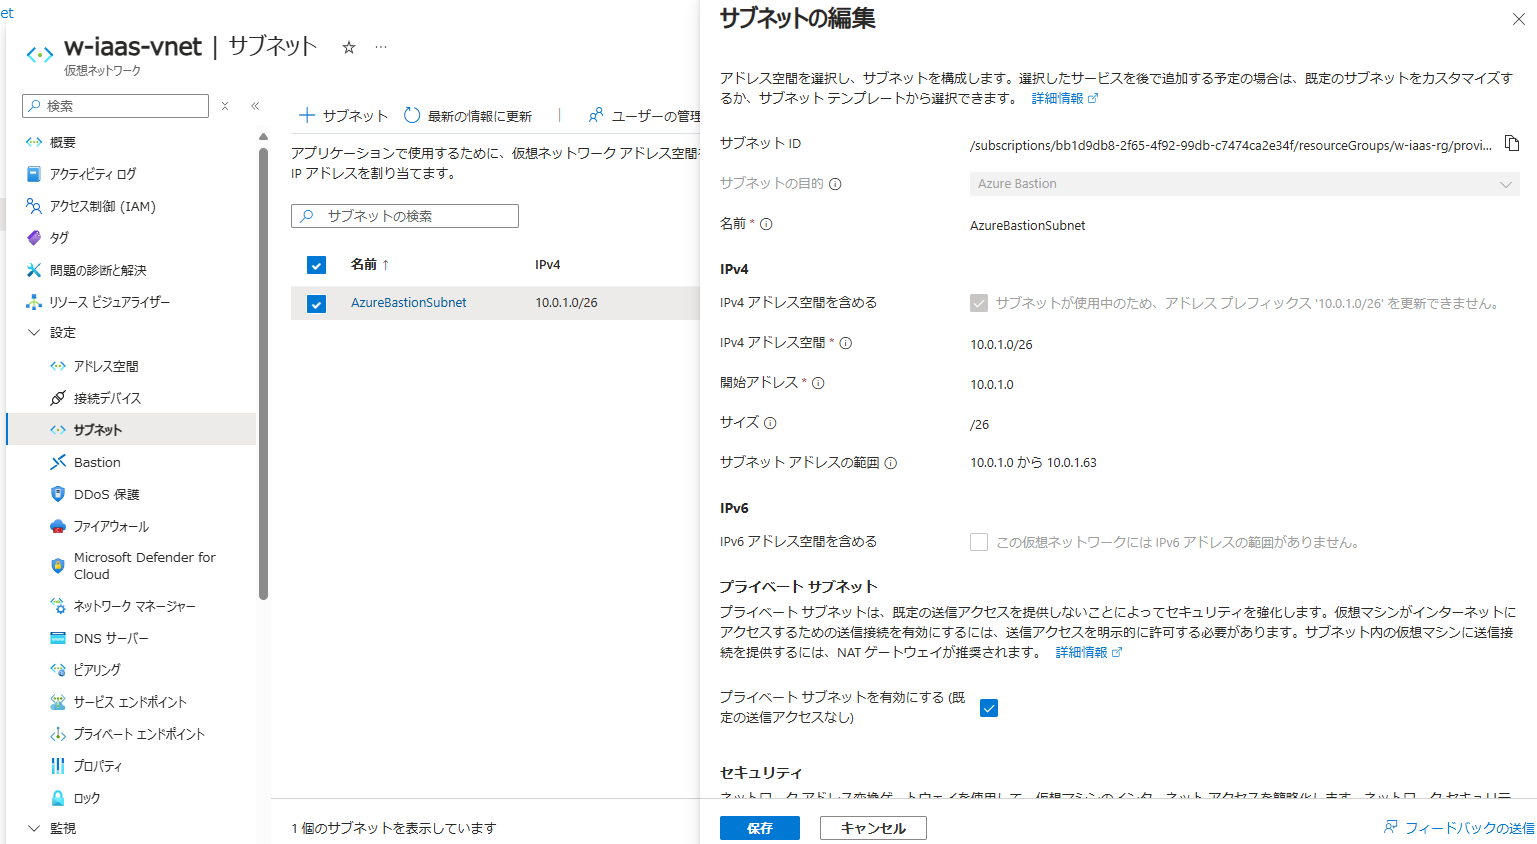Open the more options ellipsis near title

coord(381,47)
